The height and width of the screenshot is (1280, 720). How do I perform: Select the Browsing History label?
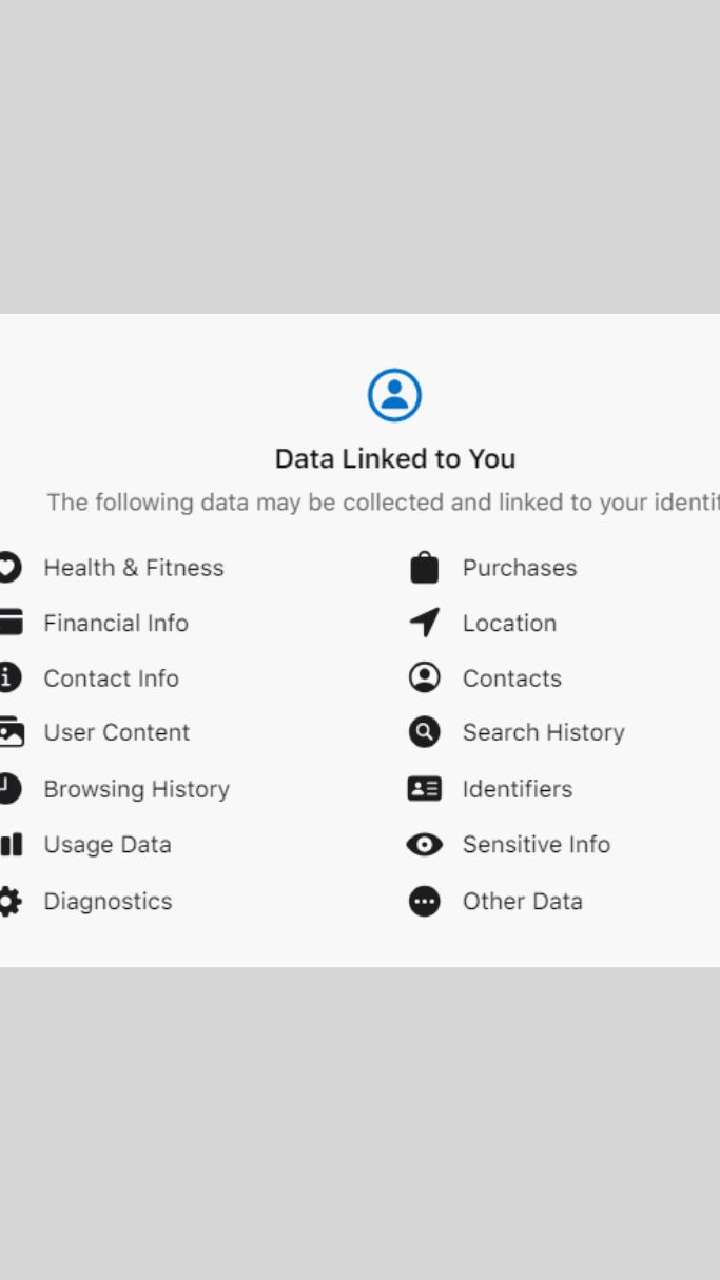pos(137,789)
